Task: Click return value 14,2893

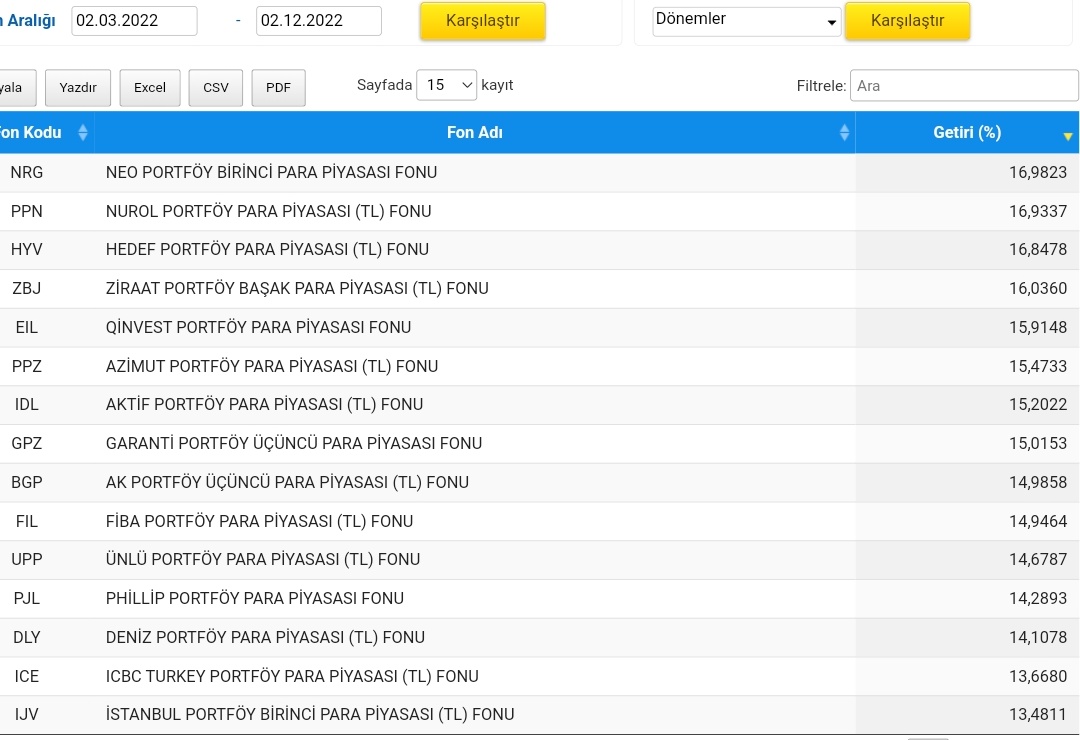Action: pyautogui.click(x=1038, y=598)
